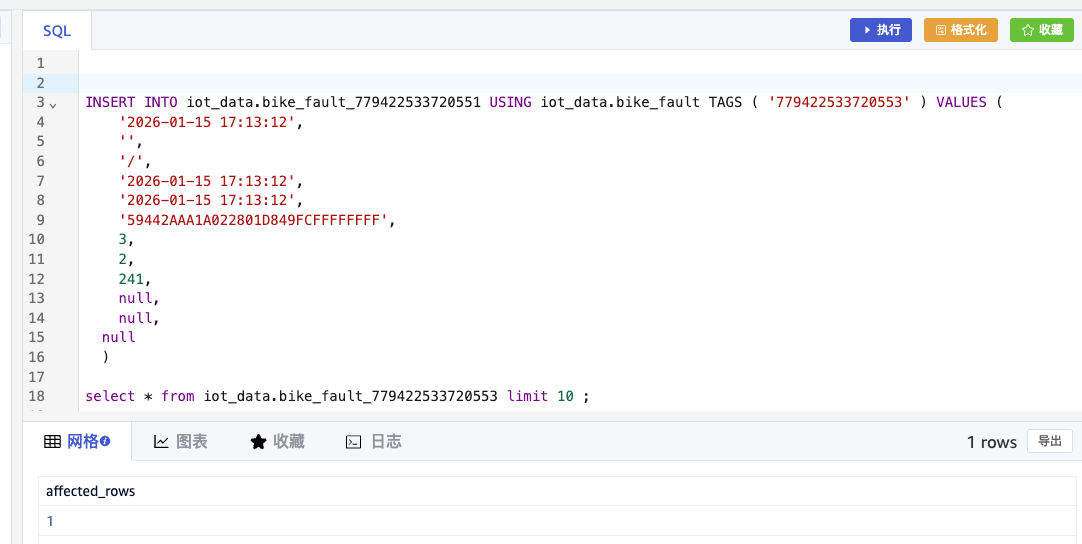Screen dimensions: 1082x544
Task: Click line number 18 in the gutter
Action: pyautogui.click(x=38, y=396)
